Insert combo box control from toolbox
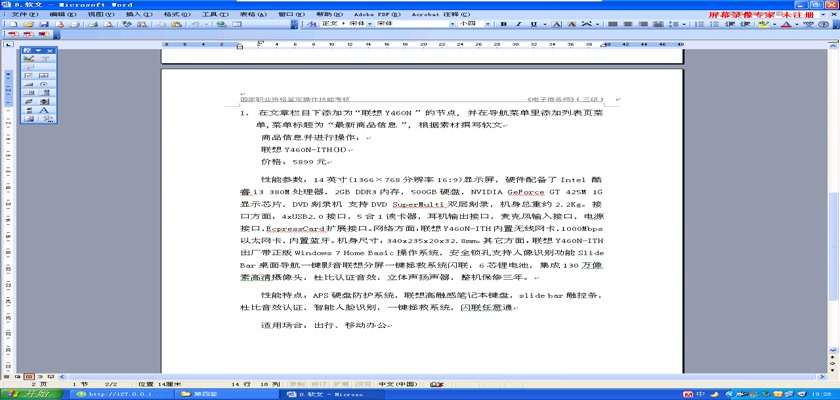The width and height of the screenshot is (840, 400). tap(44, 93)
